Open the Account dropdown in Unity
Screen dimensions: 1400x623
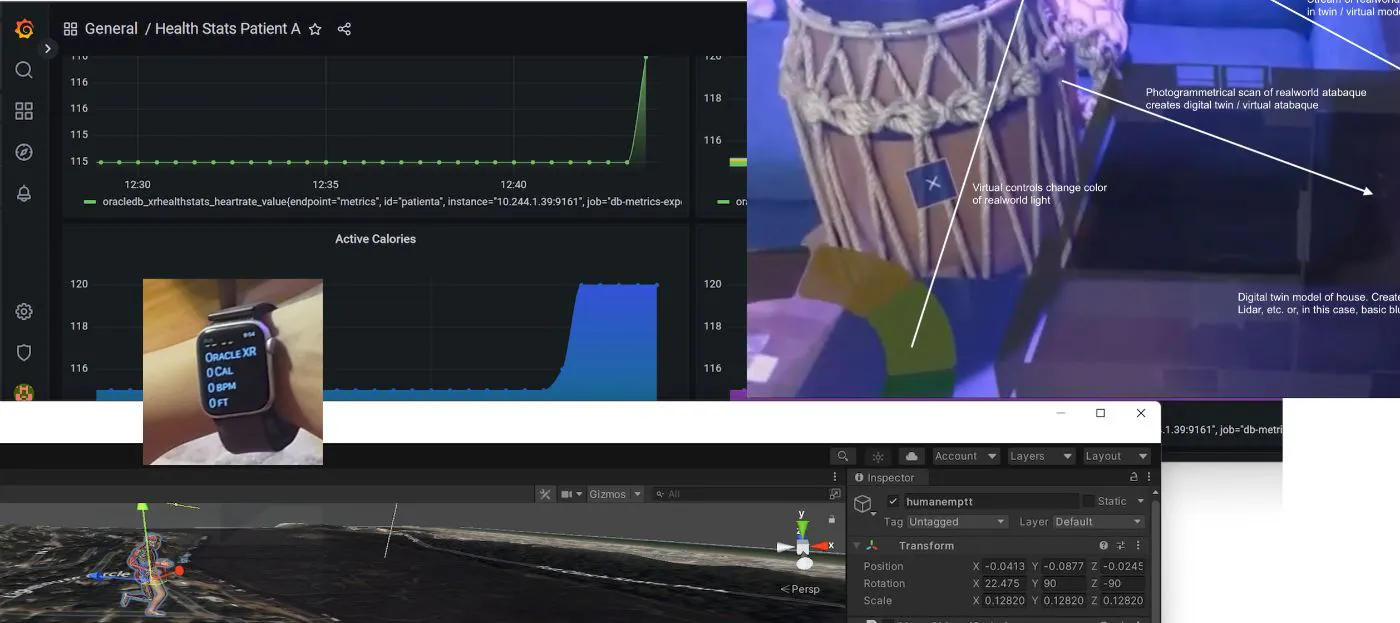(965, 456)
